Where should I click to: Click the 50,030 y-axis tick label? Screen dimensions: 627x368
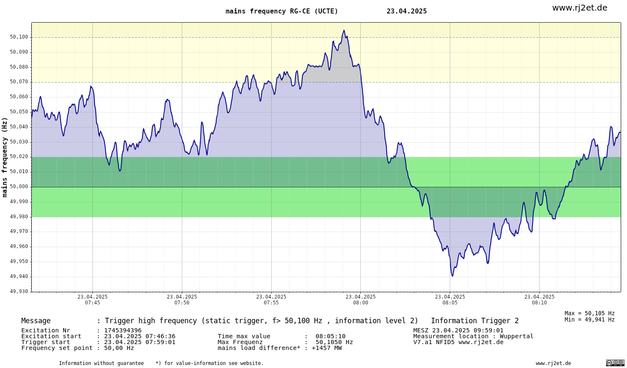click(x=20, y=142)
